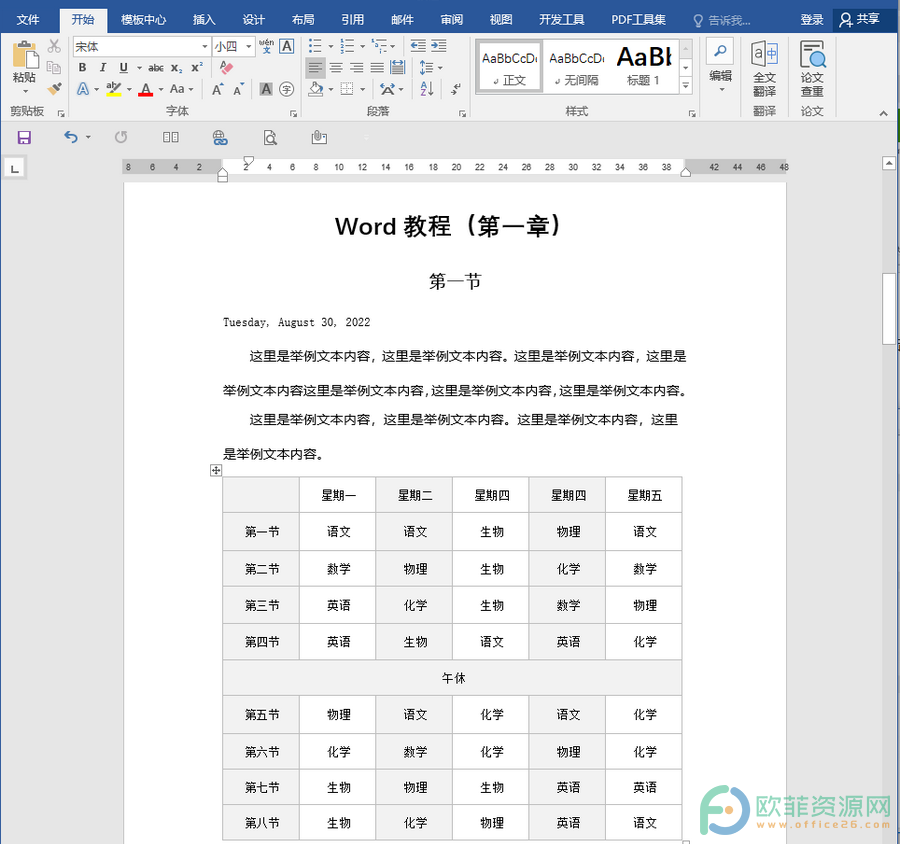
Task: Toggle Bold formatting
Action: (82, 68)
